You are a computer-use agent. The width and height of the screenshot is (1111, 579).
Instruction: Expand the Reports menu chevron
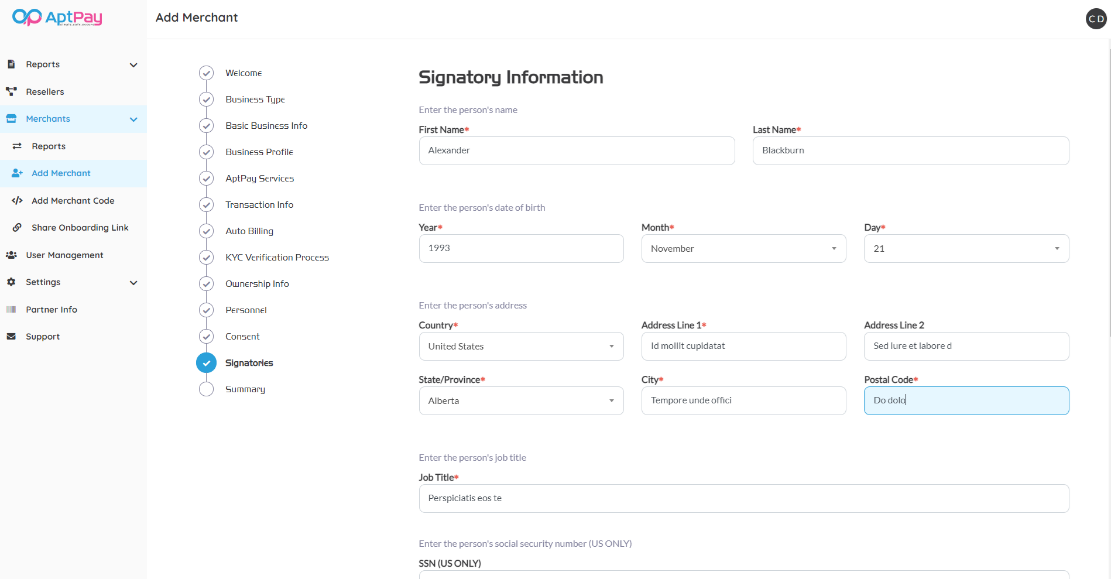[134, 65]
